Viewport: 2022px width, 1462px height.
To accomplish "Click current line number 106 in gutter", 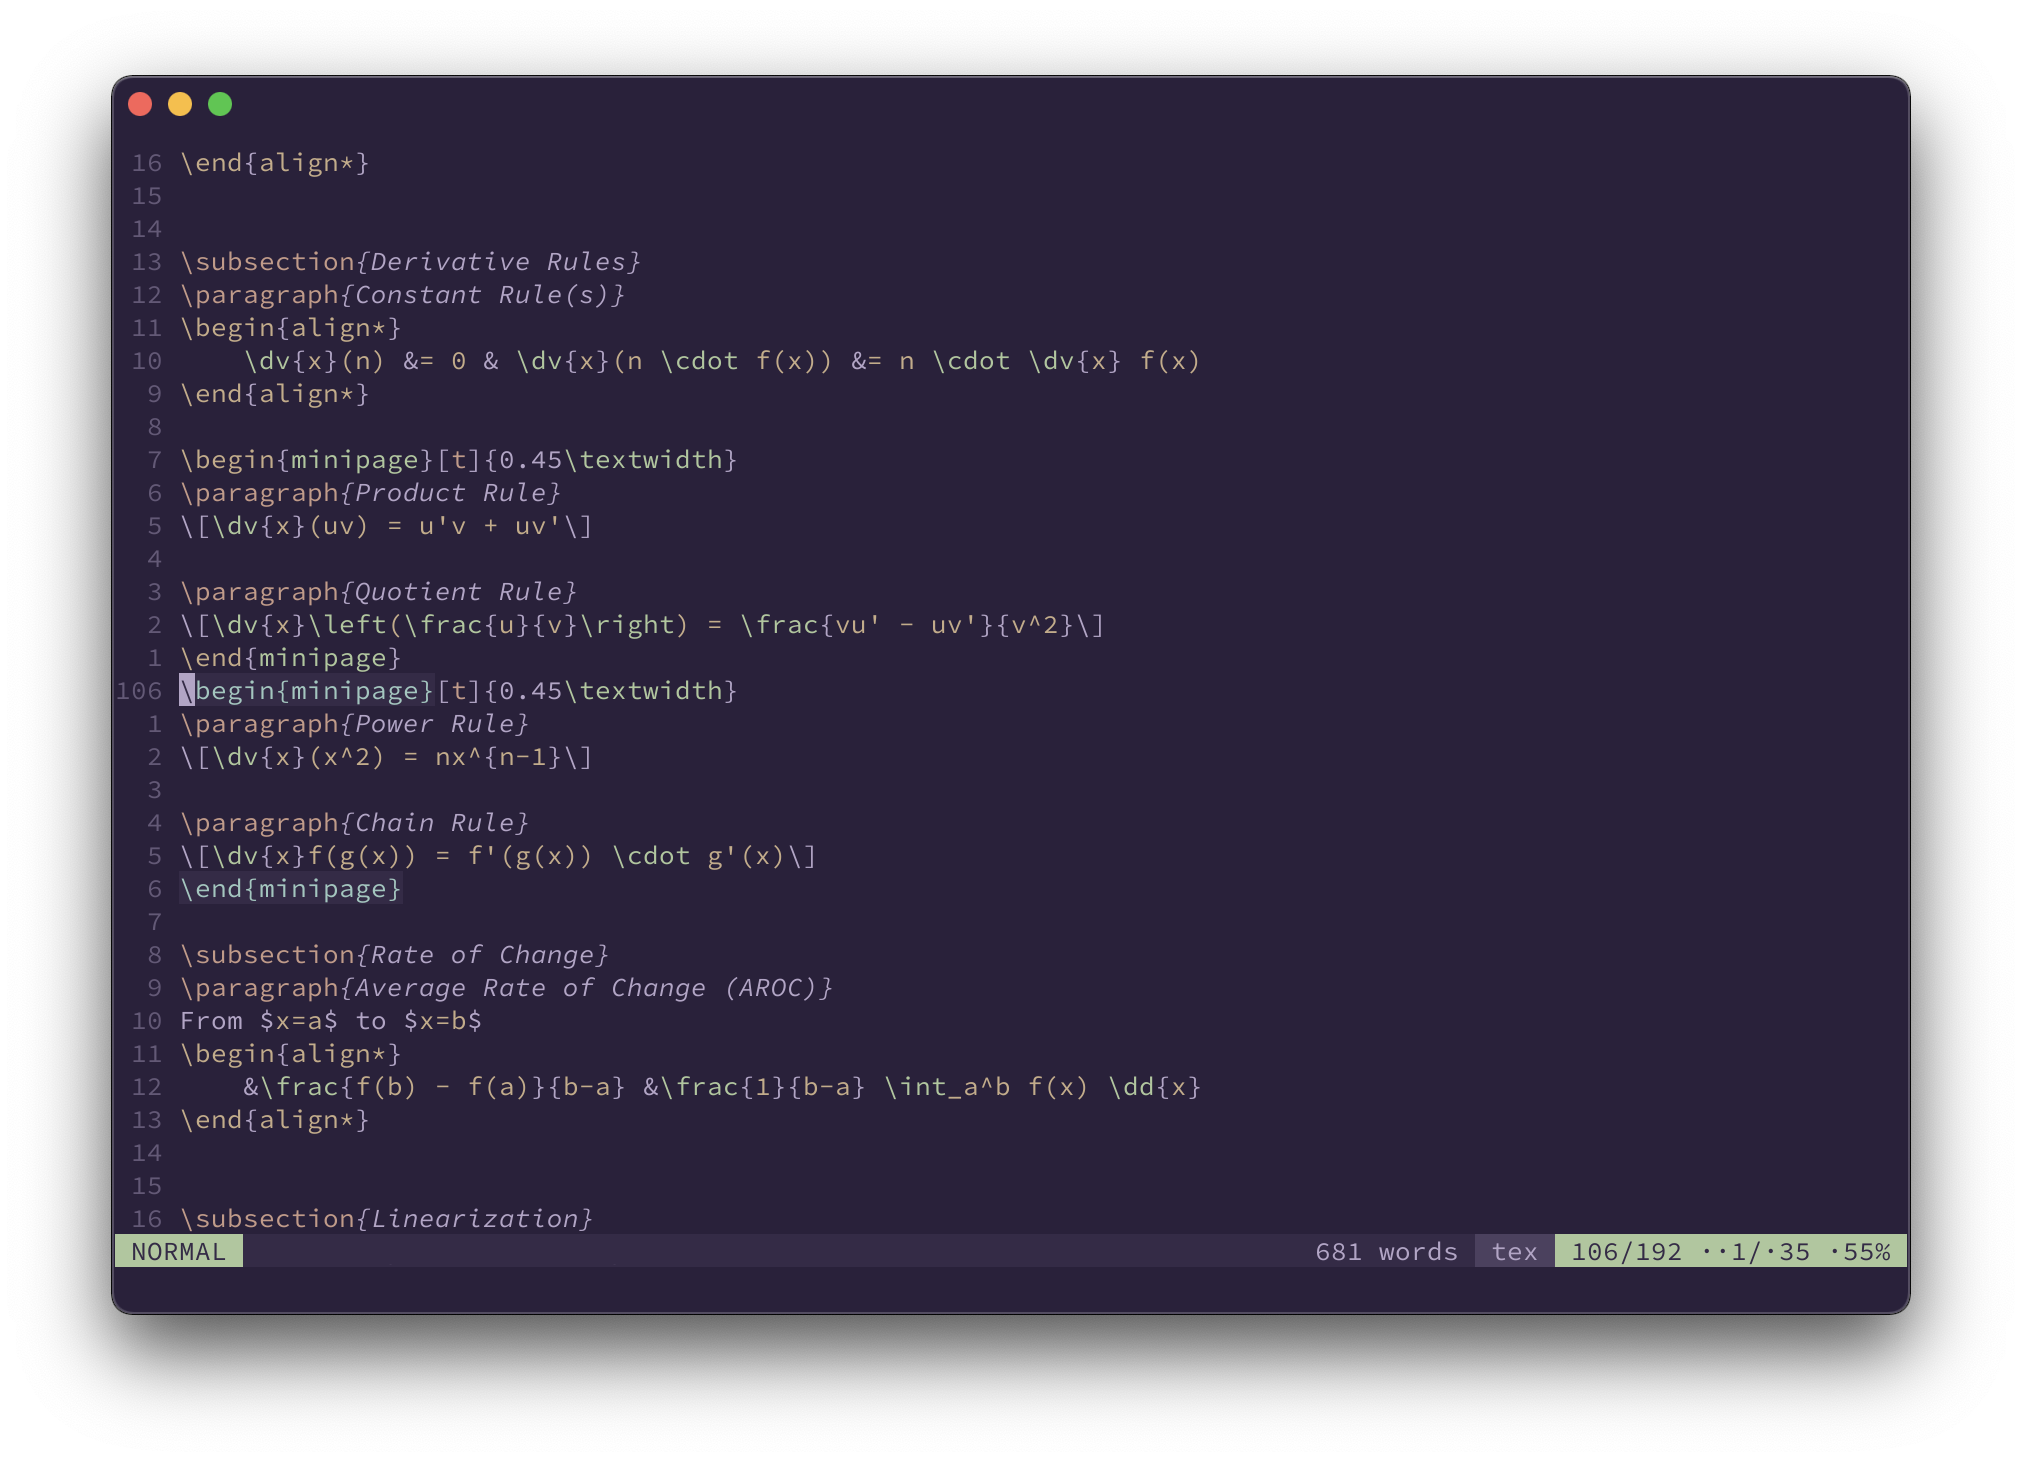I will coord(139,691).
